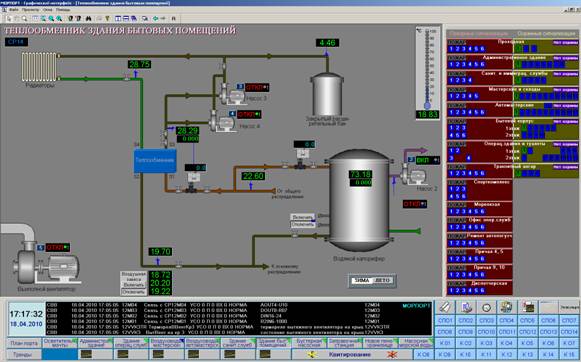Screen dimensions: 581x362
Task: Toggle the ЗИМА/ЛЕТО season switch to ЛЕТО
Action: pyautogui.click(x=382, y=280)
